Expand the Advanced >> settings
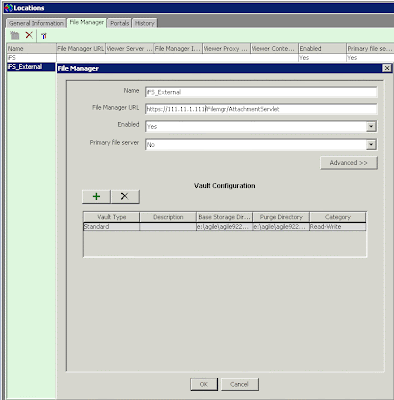 tap(349, 163)
